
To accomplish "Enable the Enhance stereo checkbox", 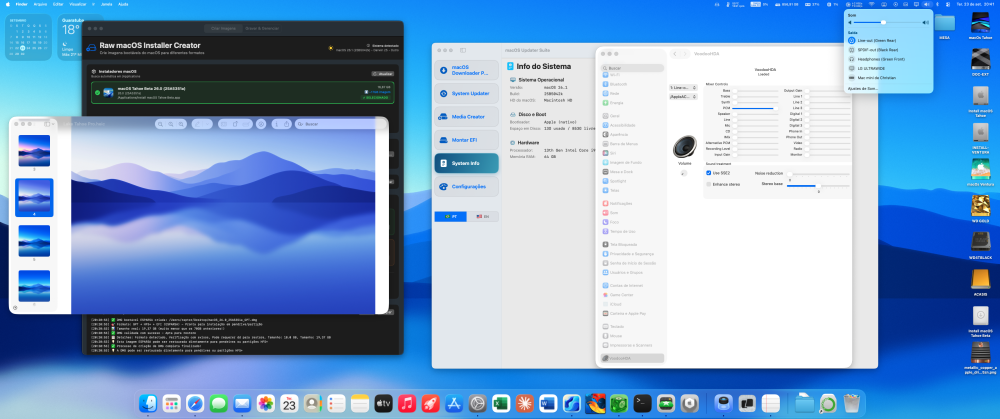I will coord(709,184).
